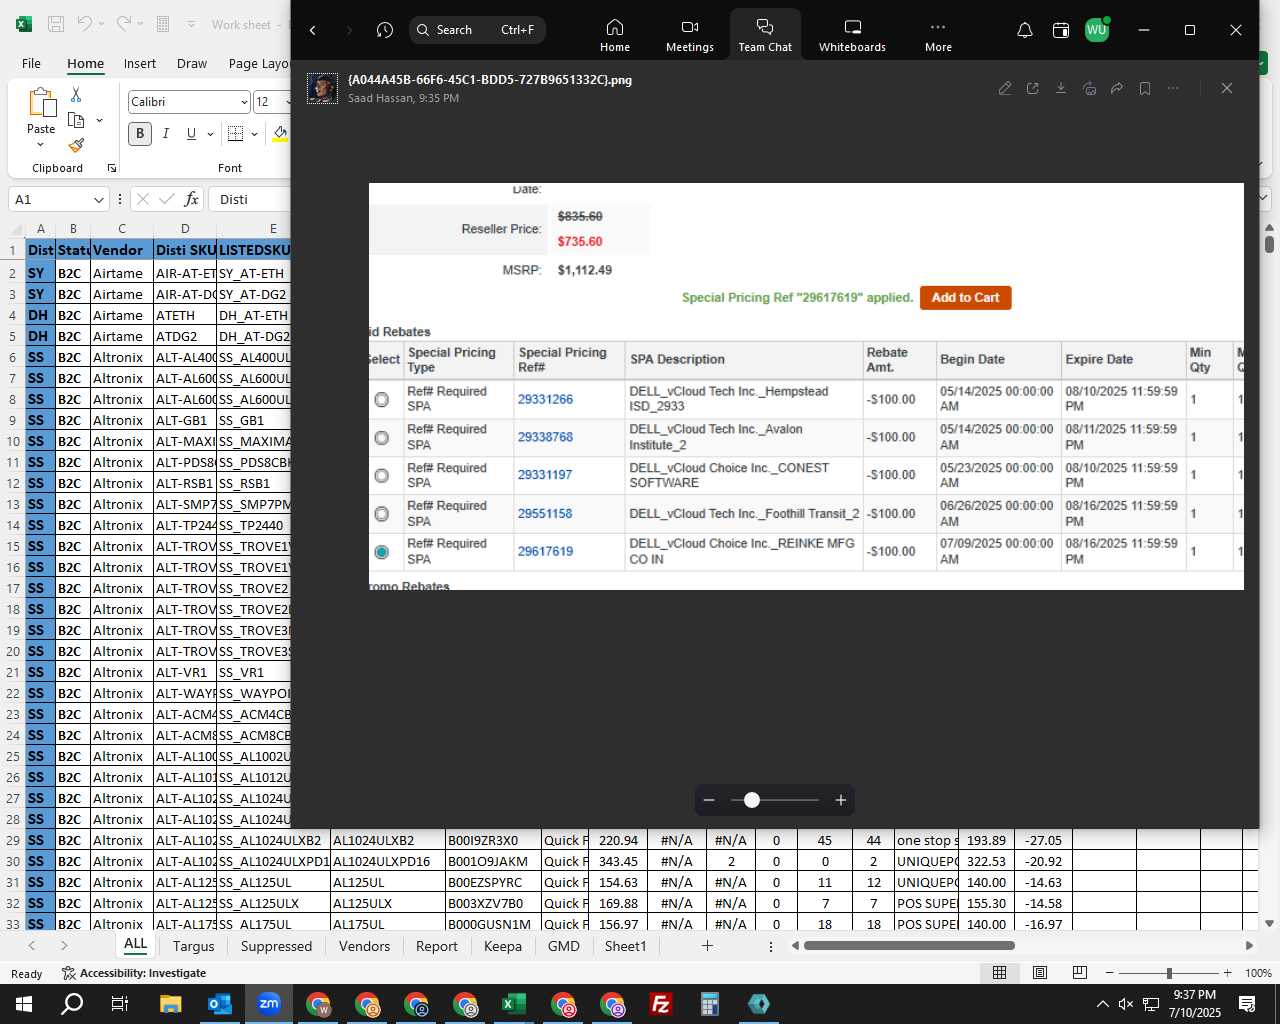The width and height of the screenshot is (1280, 1024).
Task: Open Clipboard dialog launcher
Action: (112, 168)
